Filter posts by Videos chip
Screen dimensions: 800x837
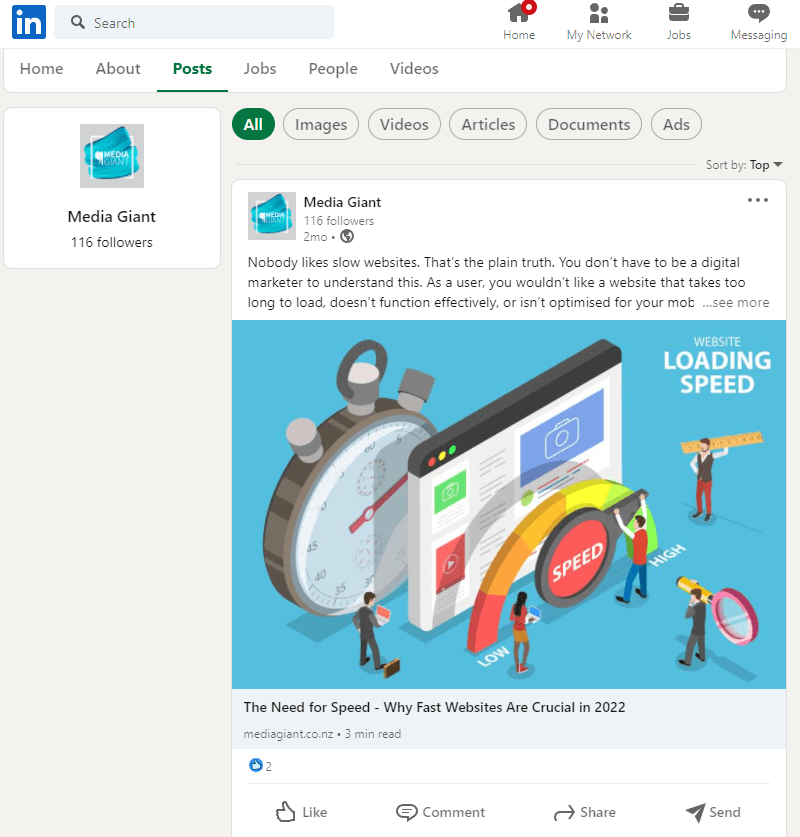404,124
